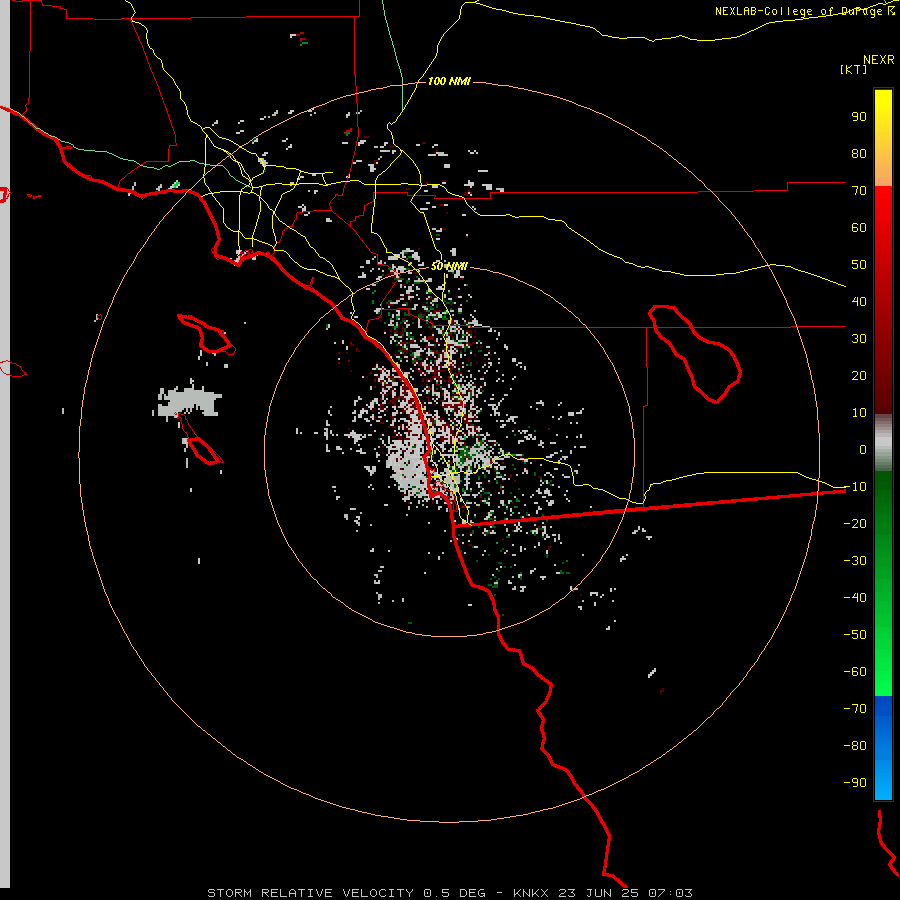
Task: Click the -80 value on the velocity scale
Action: point(855,746)
